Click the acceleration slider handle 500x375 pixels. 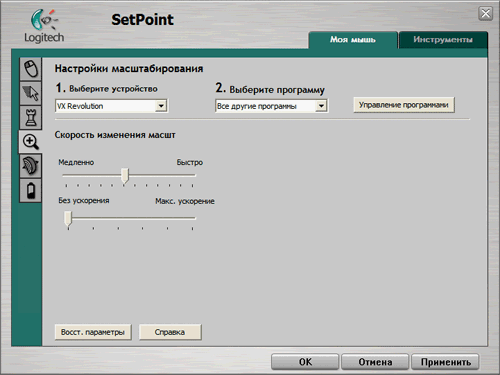[68, 219]
